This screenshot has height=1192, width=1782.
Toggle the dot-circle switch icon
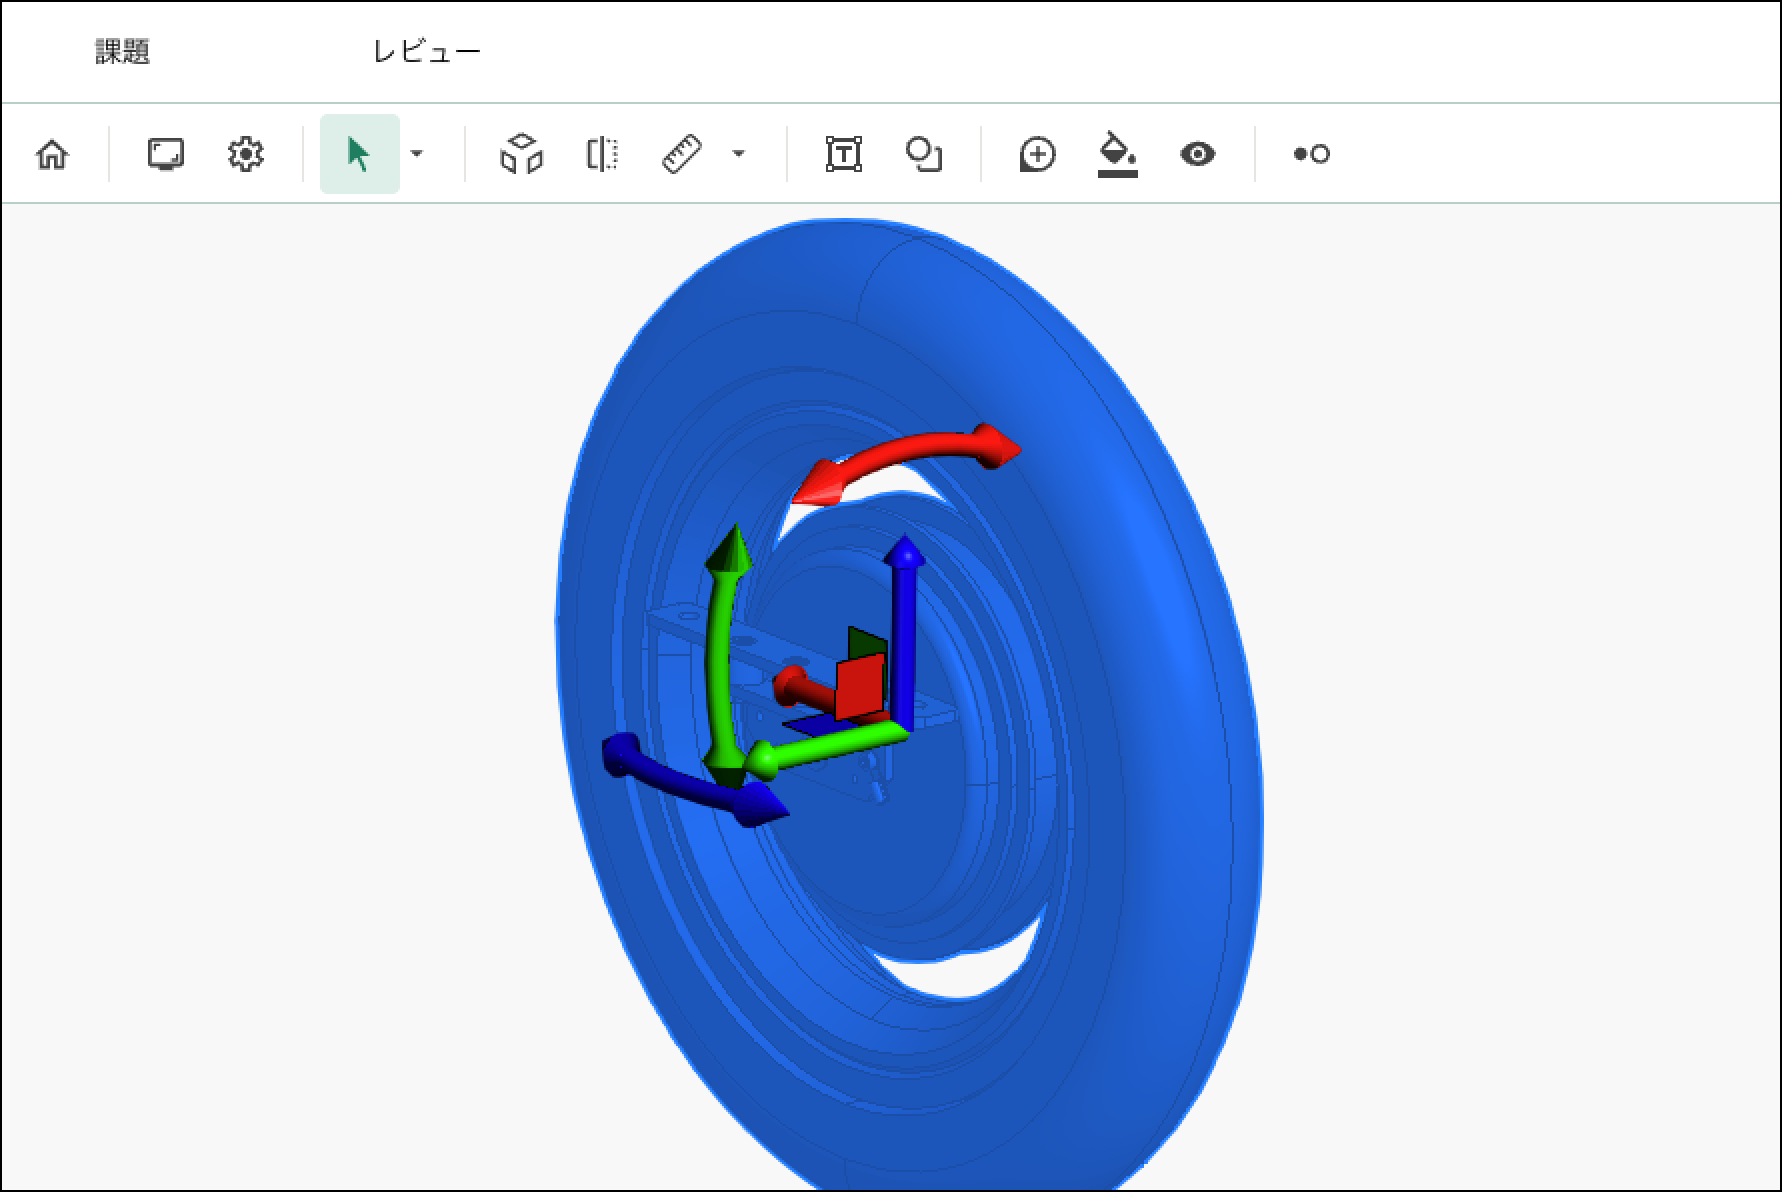point(1311,154)
